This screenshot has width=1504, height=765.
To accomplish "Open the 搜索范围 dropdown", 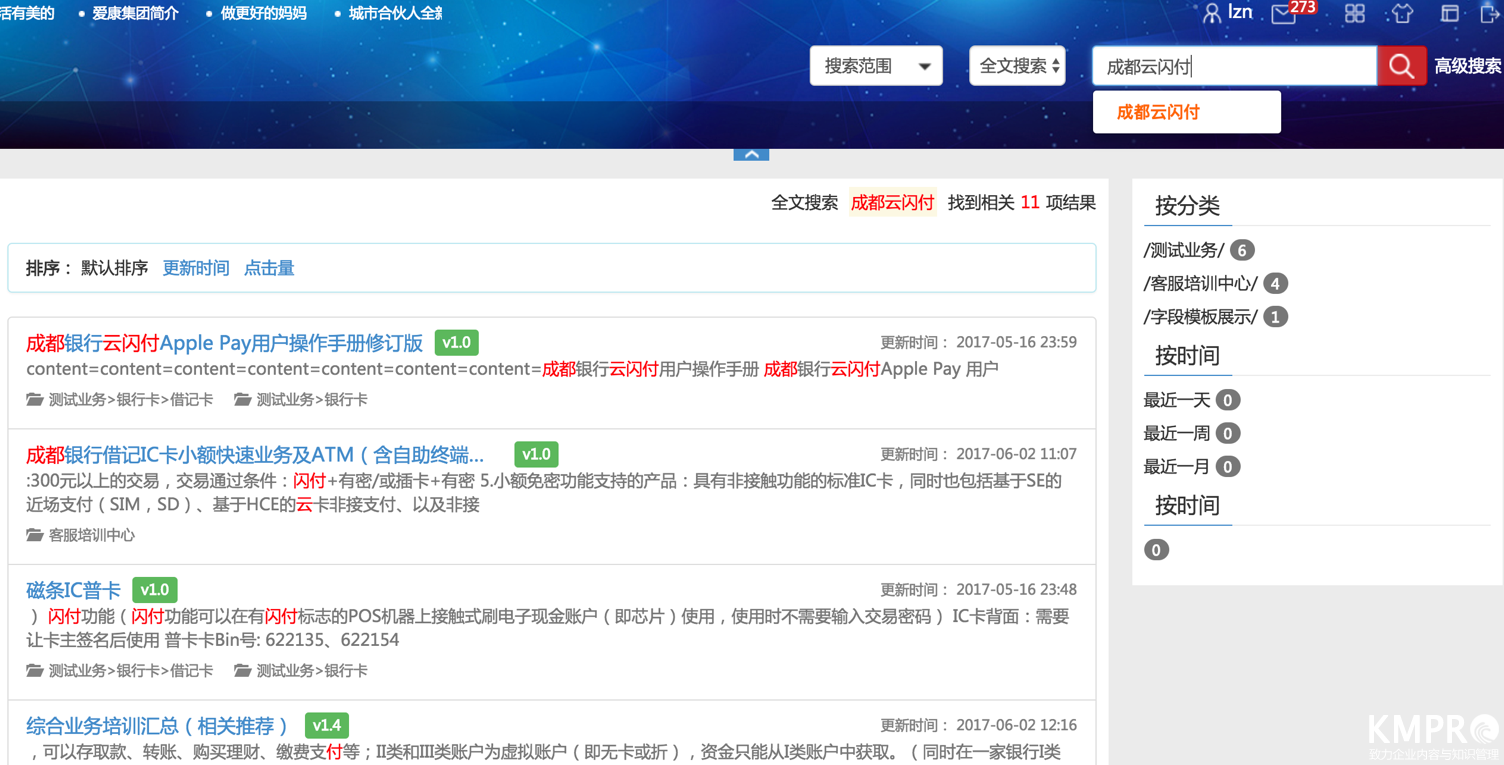I will tap(876, 66).
